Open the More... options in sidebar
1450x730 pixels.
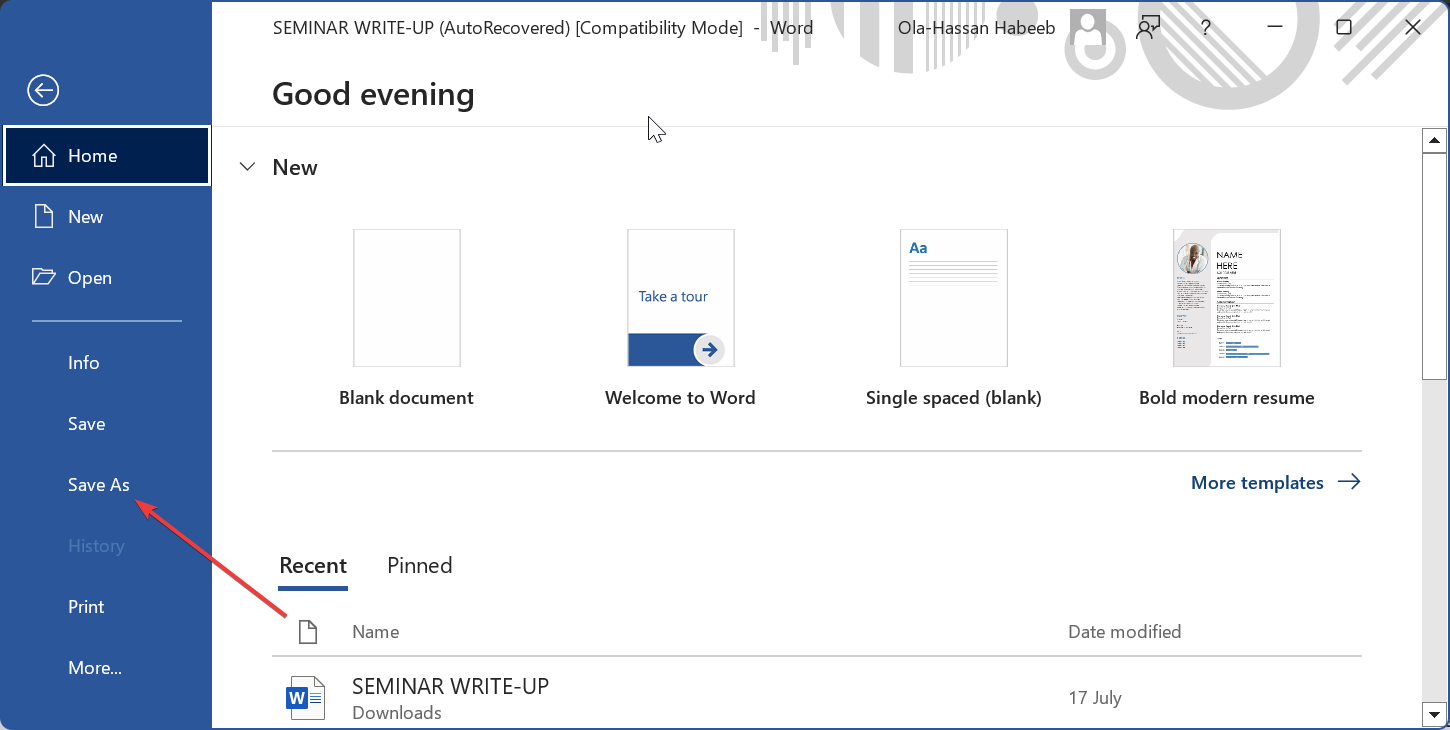pos(95,668)
